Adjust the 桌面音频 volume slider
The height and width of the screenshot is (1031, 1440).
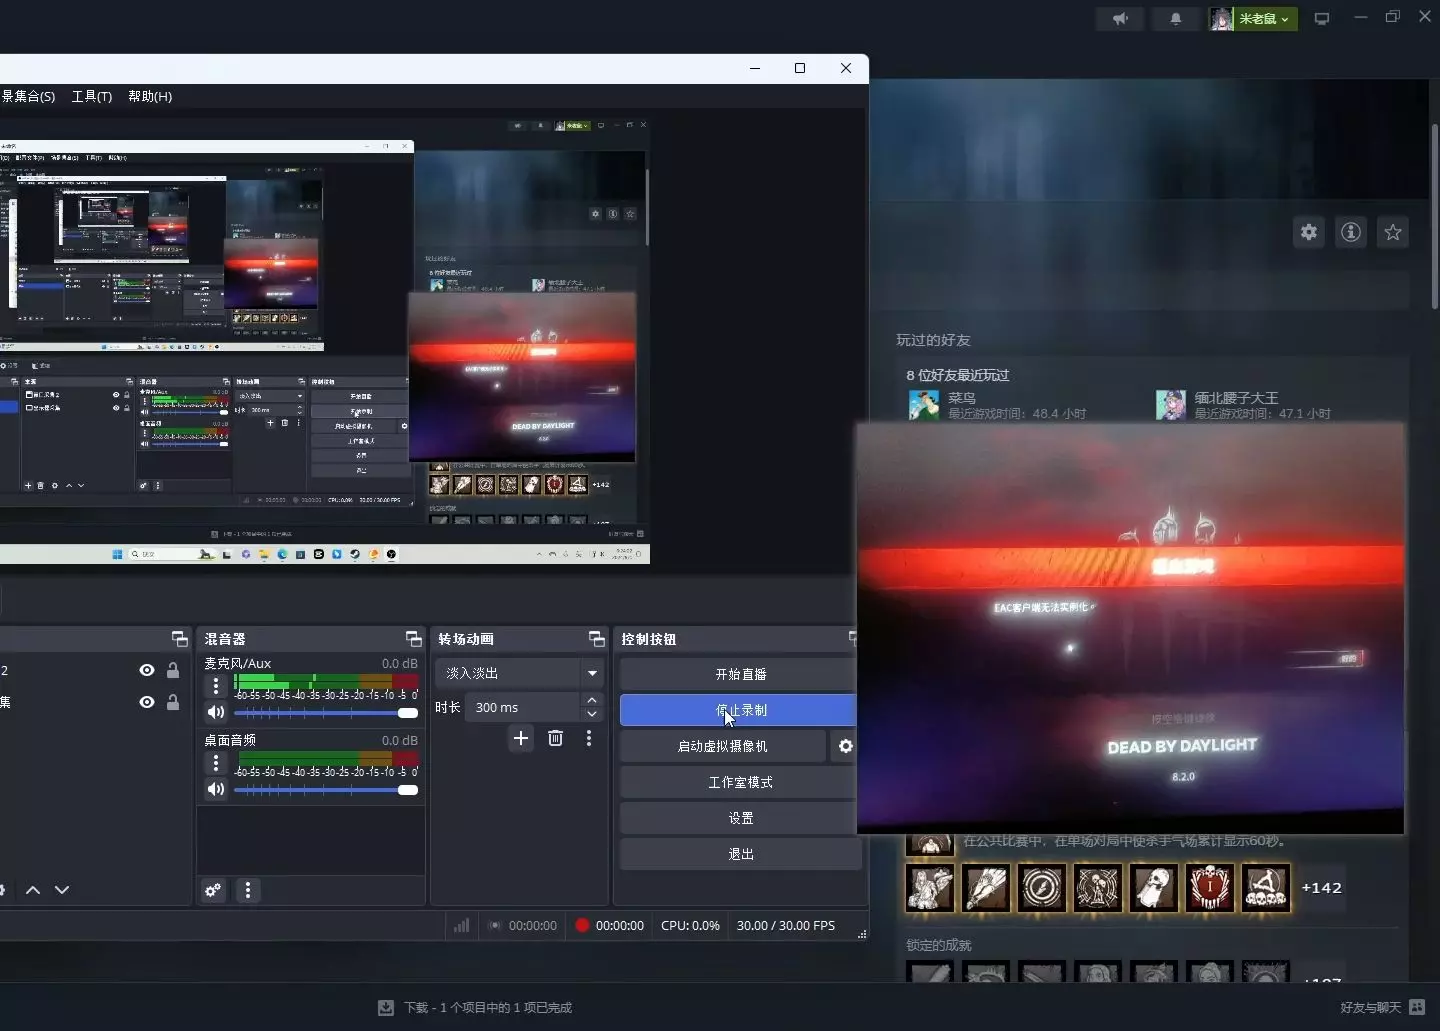(x=326, y=790)
